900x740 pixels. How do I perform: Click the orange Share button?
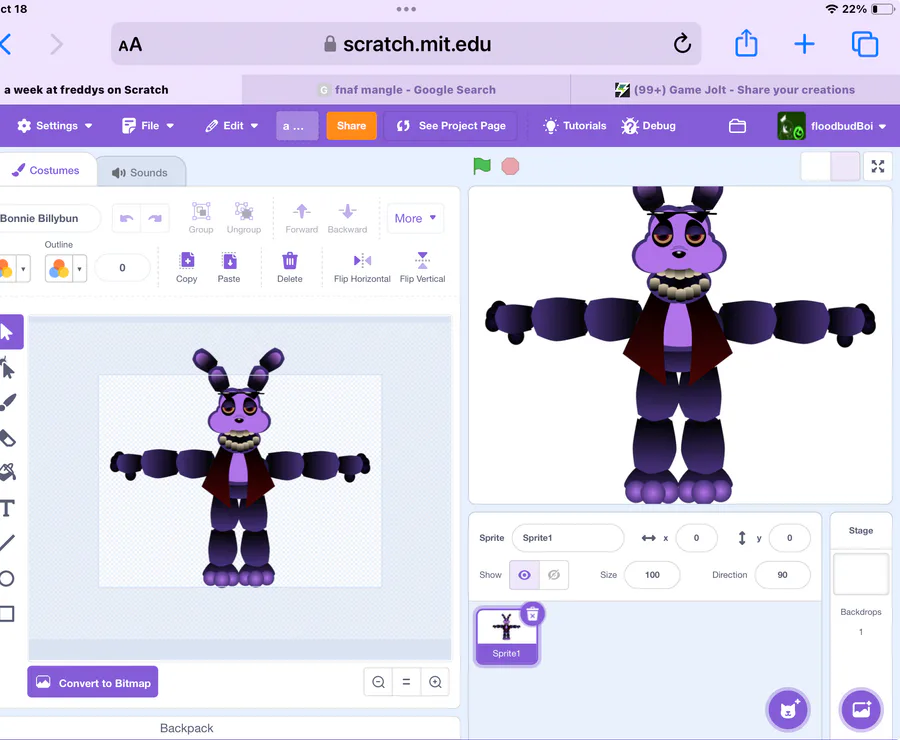pyautogui.click(x=351, y=126)
